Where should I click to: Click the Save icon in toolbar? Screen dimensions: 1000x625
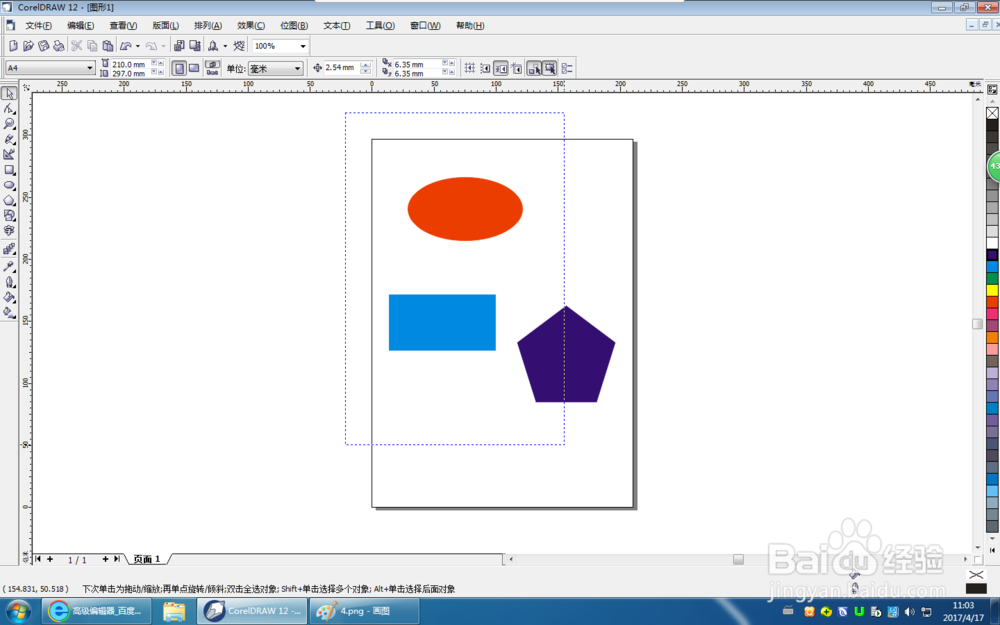coord(43,46)
